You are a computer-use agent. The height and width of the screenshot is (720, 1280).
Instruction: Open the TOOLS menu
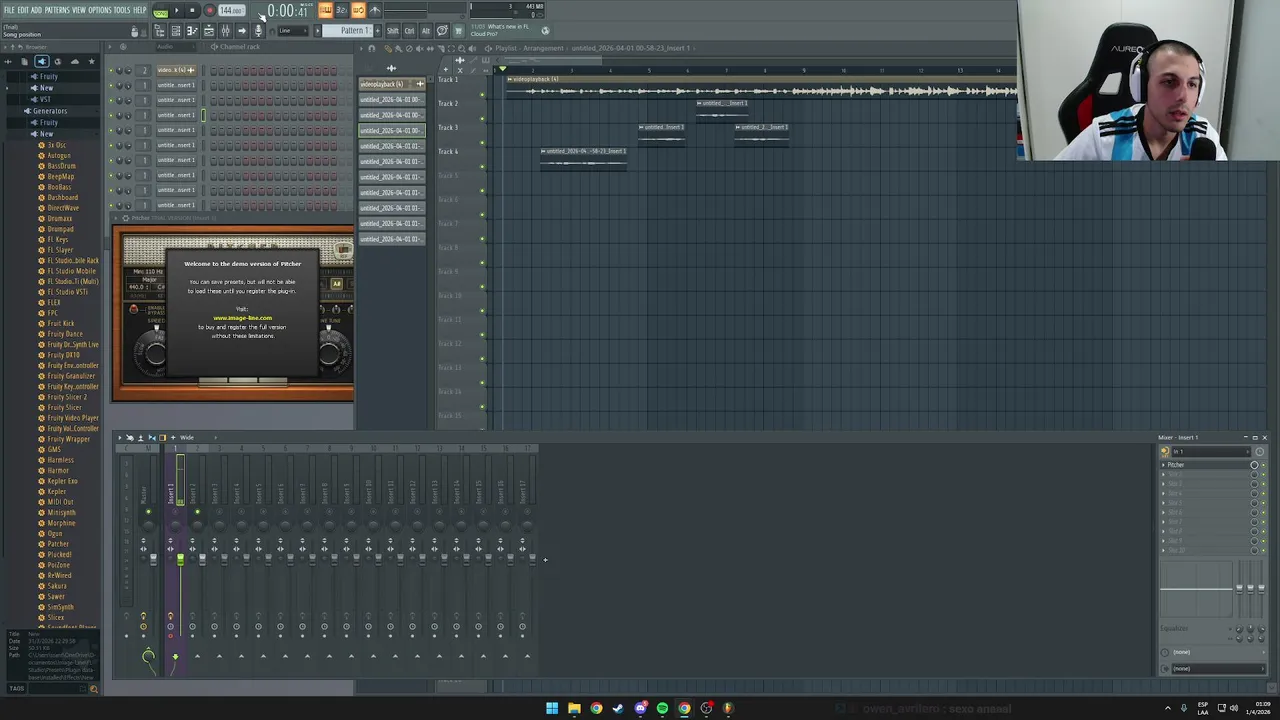122,10
